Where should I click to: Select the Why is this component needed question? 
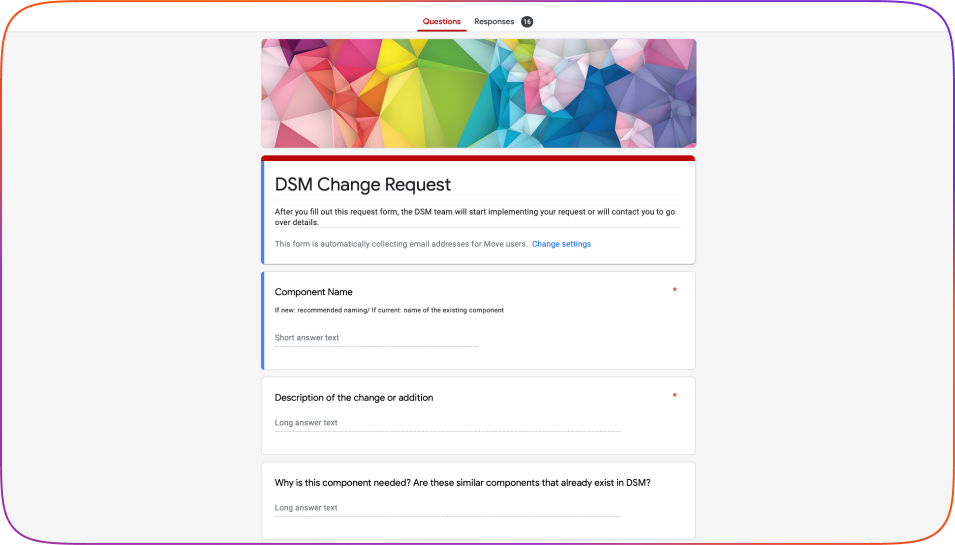click(462, 483)
